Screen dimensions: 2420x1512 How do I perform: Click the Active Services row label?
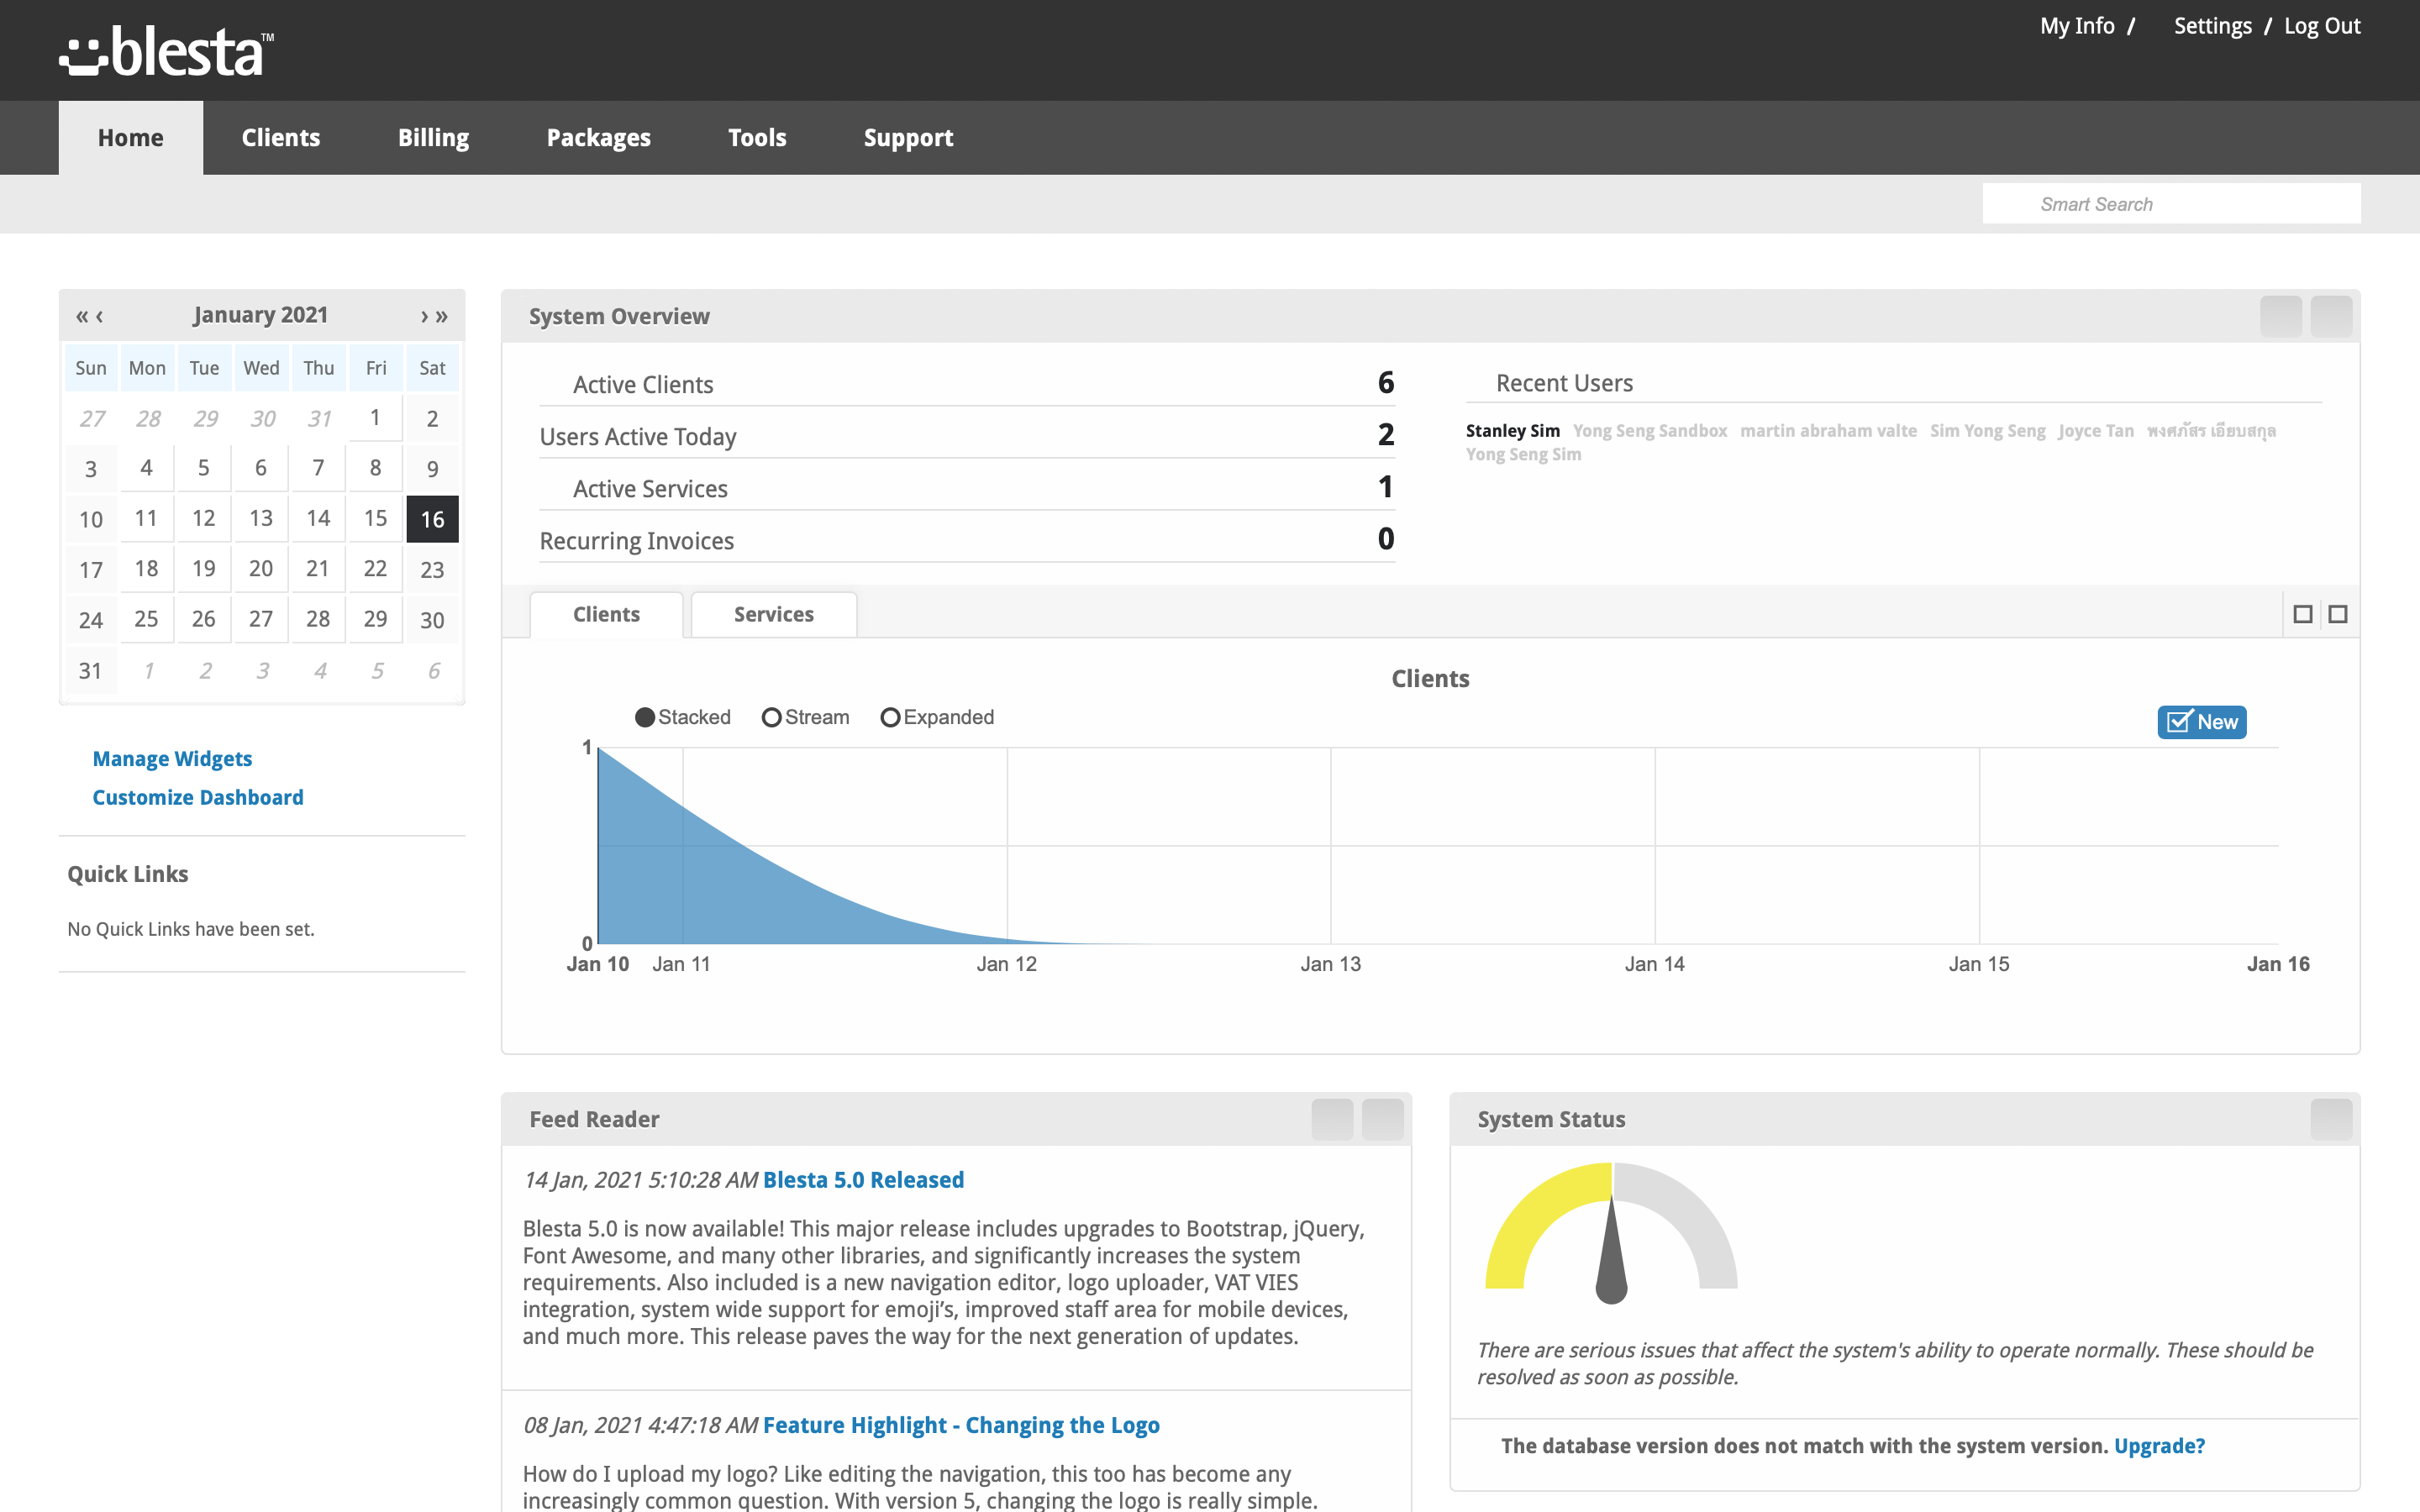point(650,489)
